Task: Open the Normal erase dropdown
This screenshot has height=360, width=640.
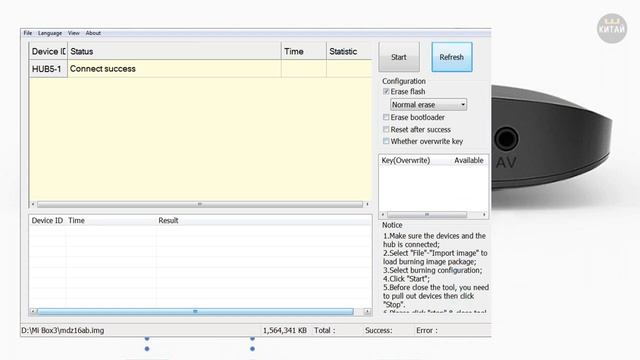Action: tap(429, 105)
